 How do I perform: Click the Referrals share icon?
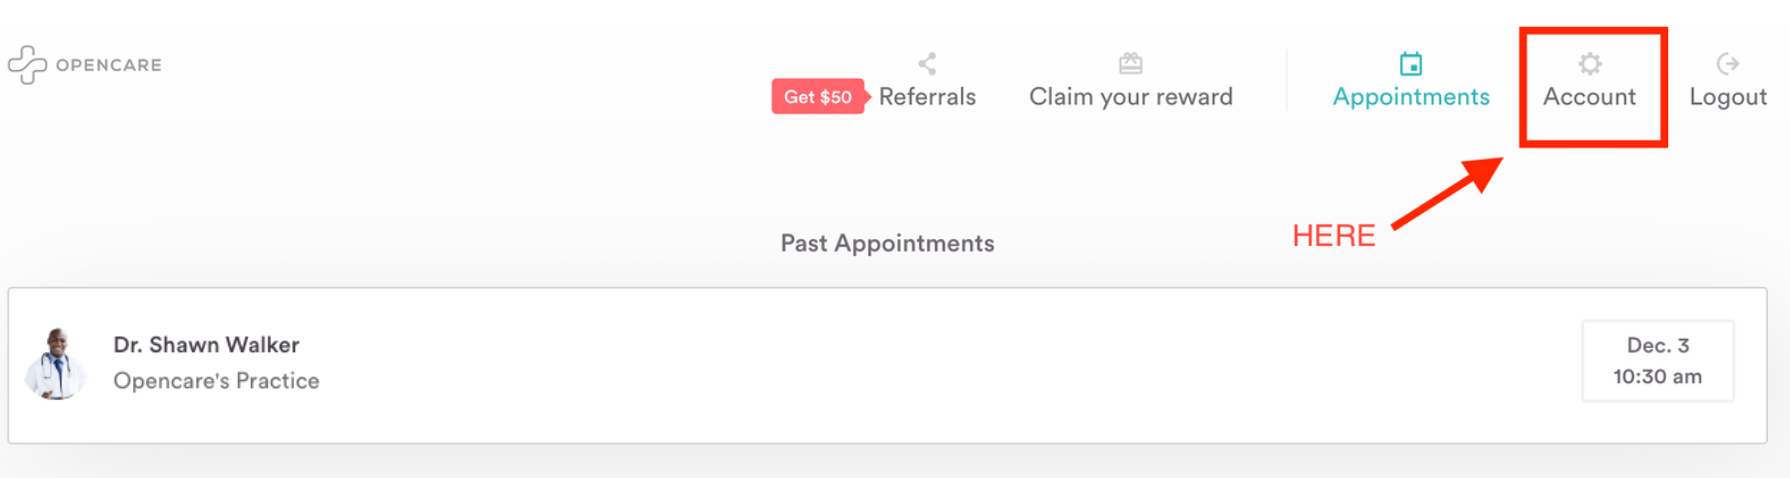click(x=927, y=64)
